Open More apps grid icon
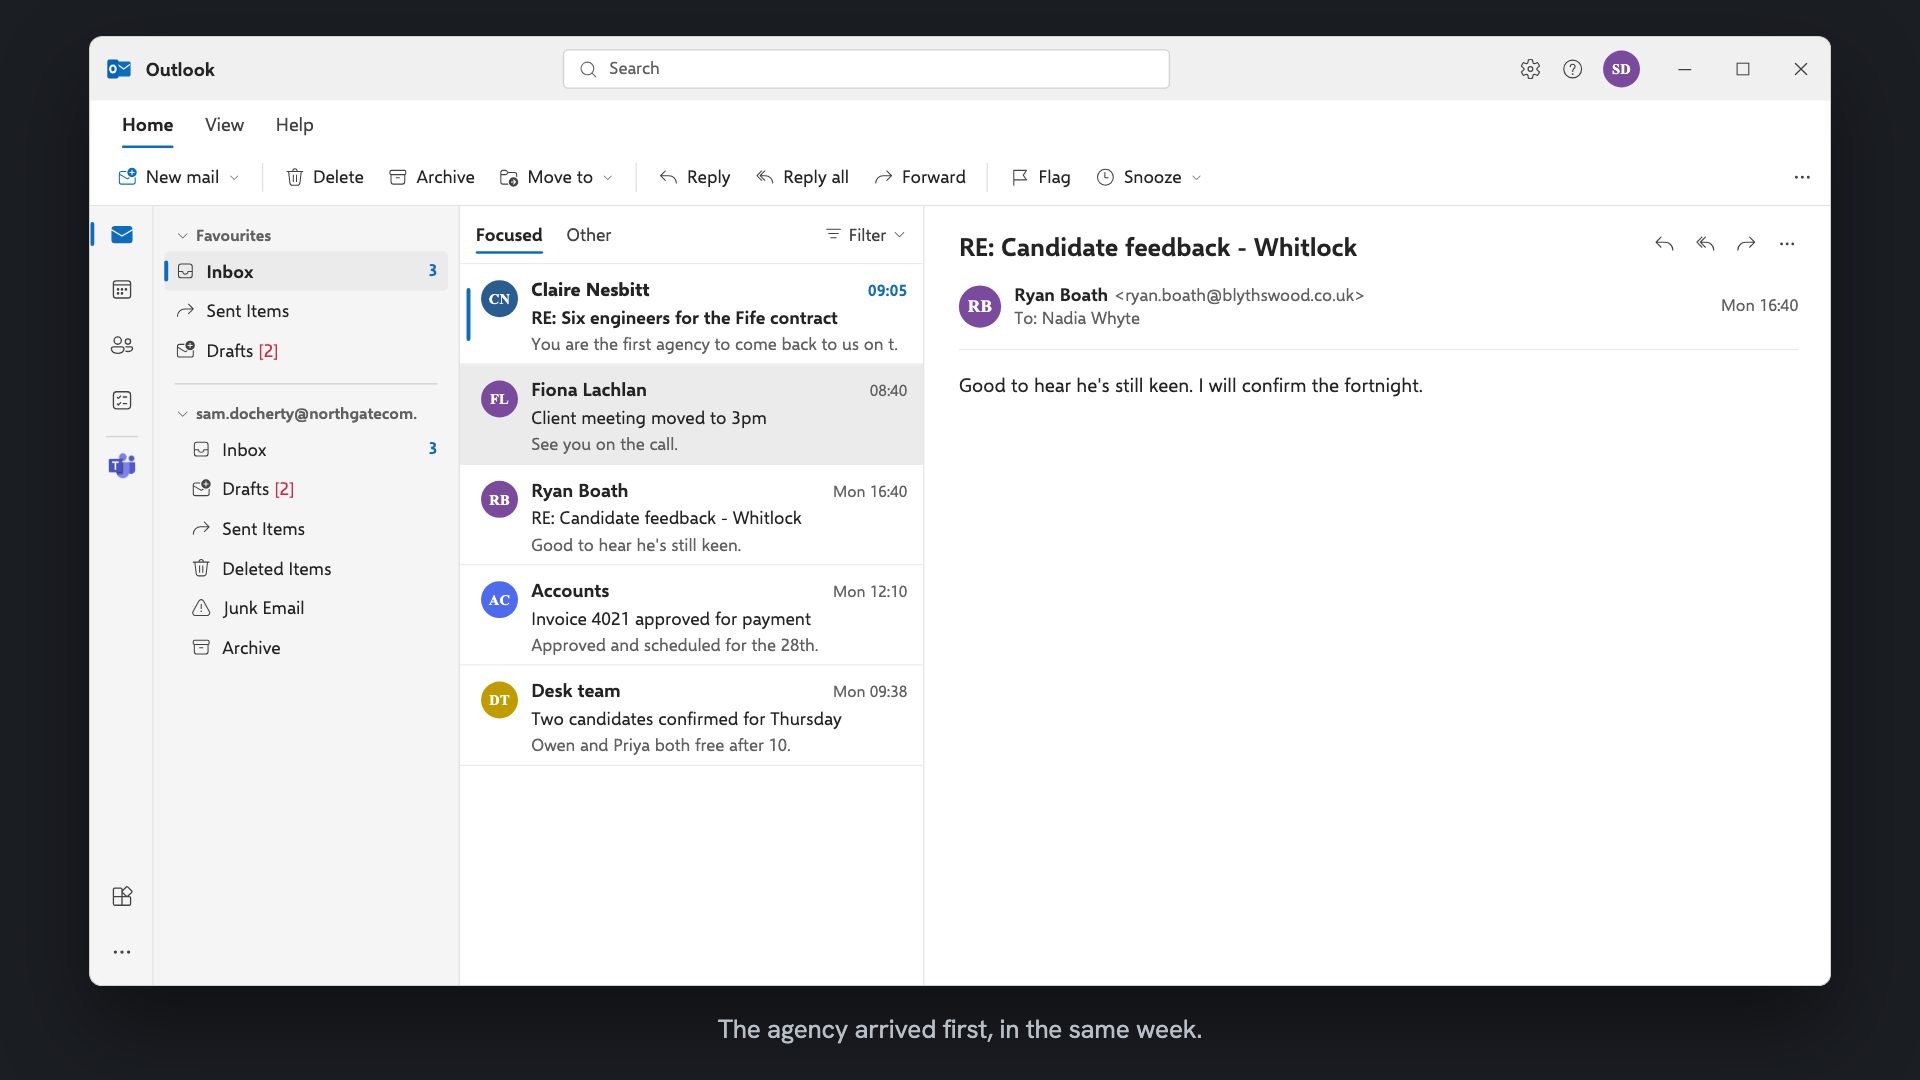This screenshot has width=1920, height=1080. [x=122, y=896]
